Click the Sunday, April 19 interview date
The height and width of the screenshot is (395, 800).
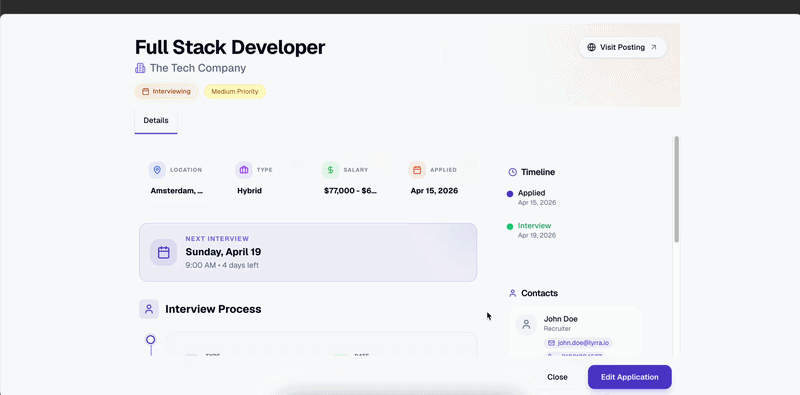point(223,252)
